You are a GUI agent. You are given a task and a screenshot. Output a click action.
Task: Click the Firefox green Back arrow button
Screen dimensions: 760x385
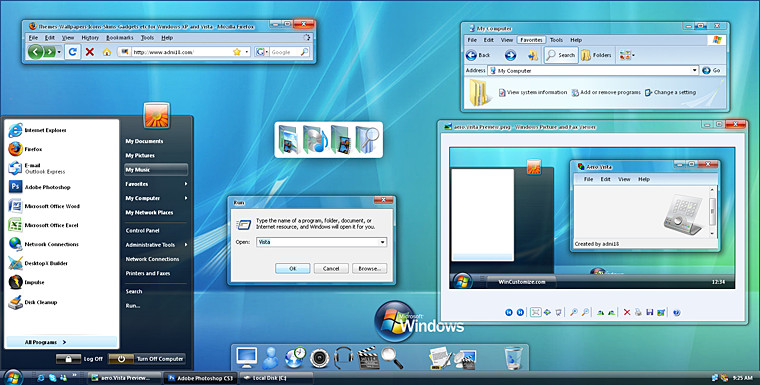pos(35,52)
